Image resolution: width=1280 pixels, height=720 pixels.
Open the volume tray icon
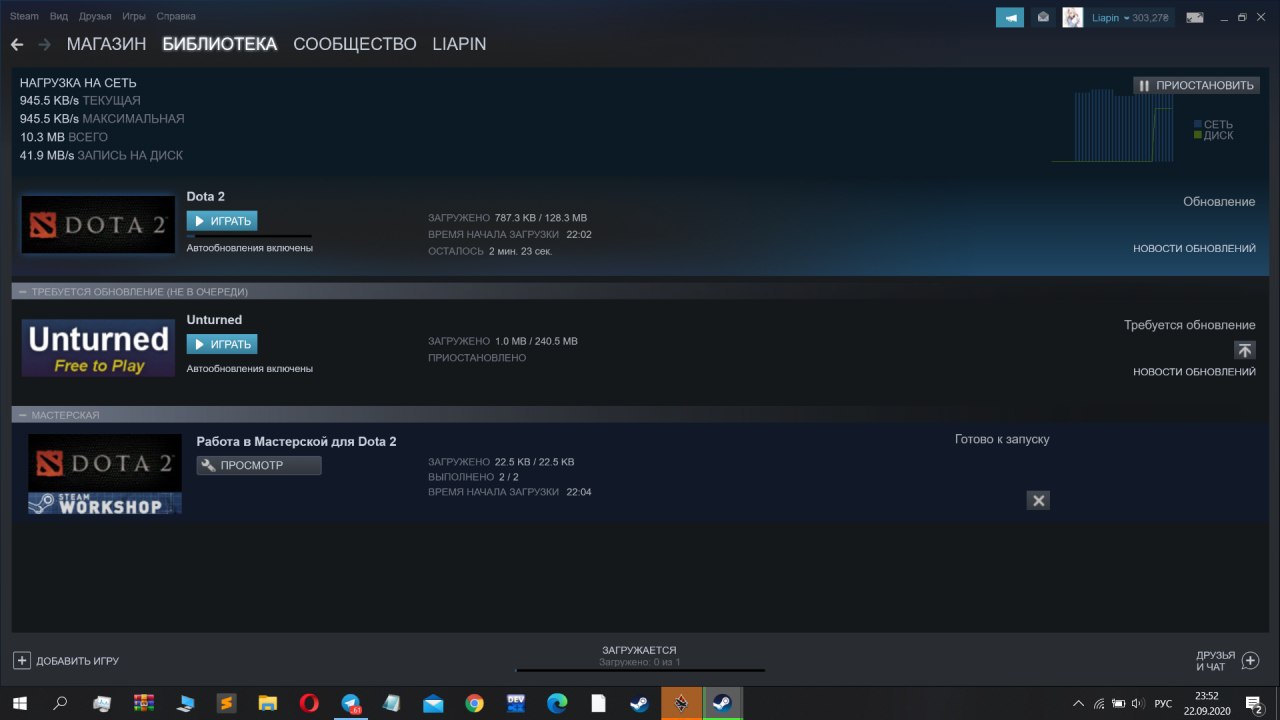point(1137,704)
